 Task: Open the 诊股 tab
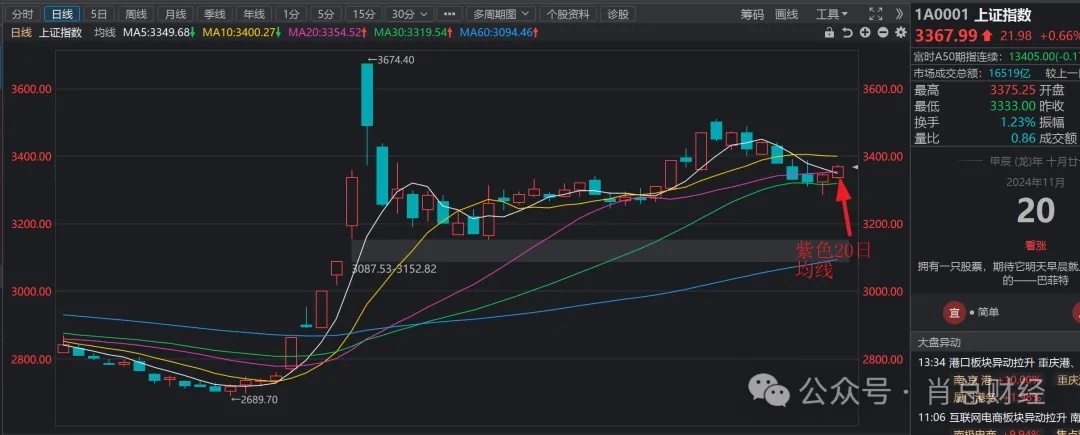pos(619,14)
